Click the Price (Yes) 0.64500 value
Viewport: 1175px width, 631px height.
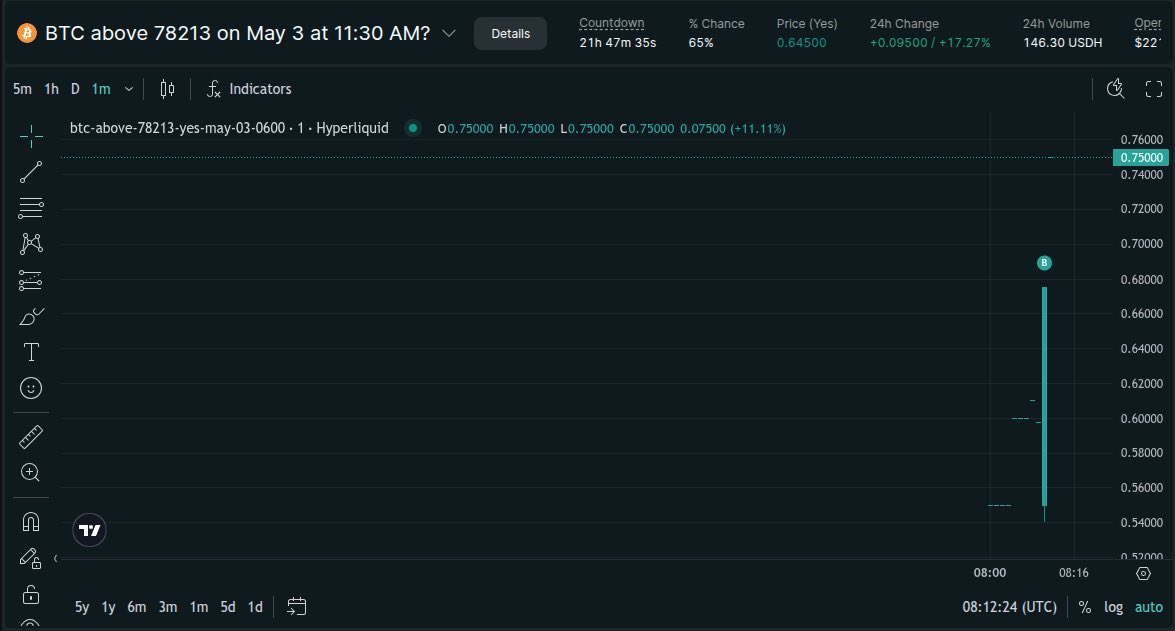coord(801,43)
